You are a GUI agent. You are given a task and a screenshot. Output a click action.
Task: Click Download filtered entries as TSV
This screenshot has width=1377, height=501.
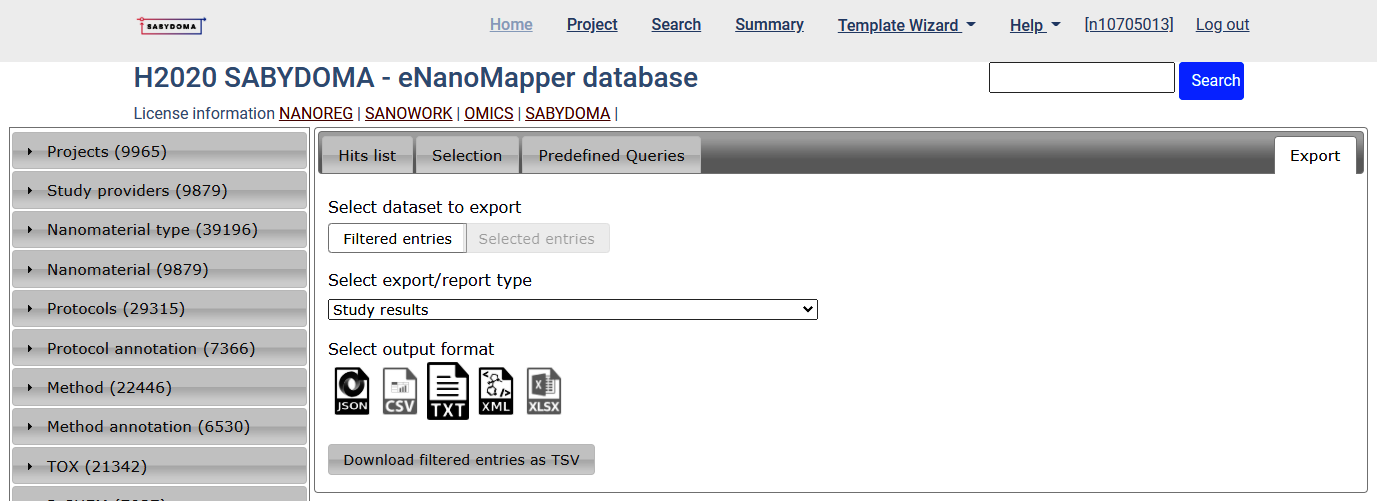coord(461,460)
